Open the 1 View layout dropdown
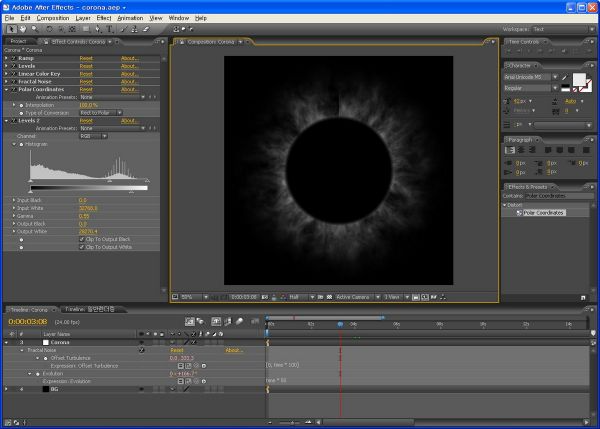600x429 pixels. 396,297
